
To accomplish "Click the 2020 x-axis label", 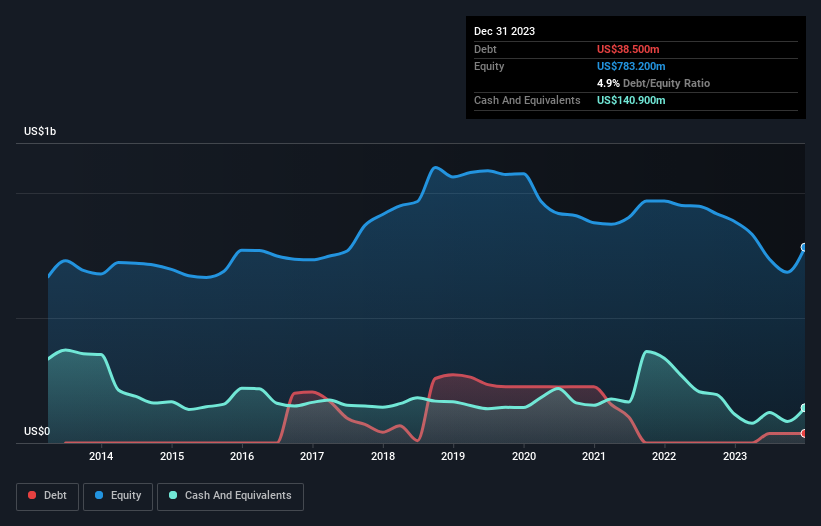I will point(524,456).
